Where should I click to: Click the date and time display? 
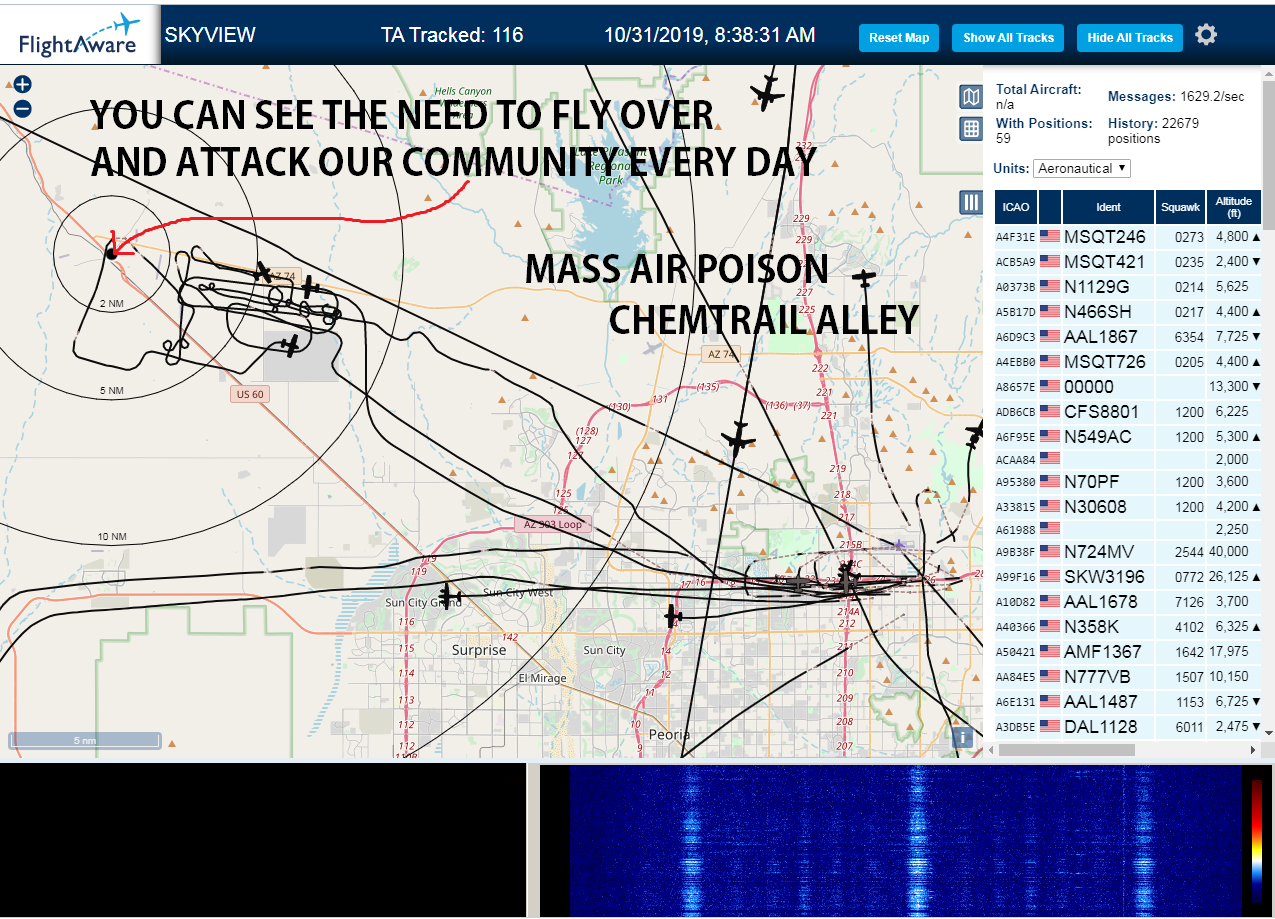coord(710,35)
